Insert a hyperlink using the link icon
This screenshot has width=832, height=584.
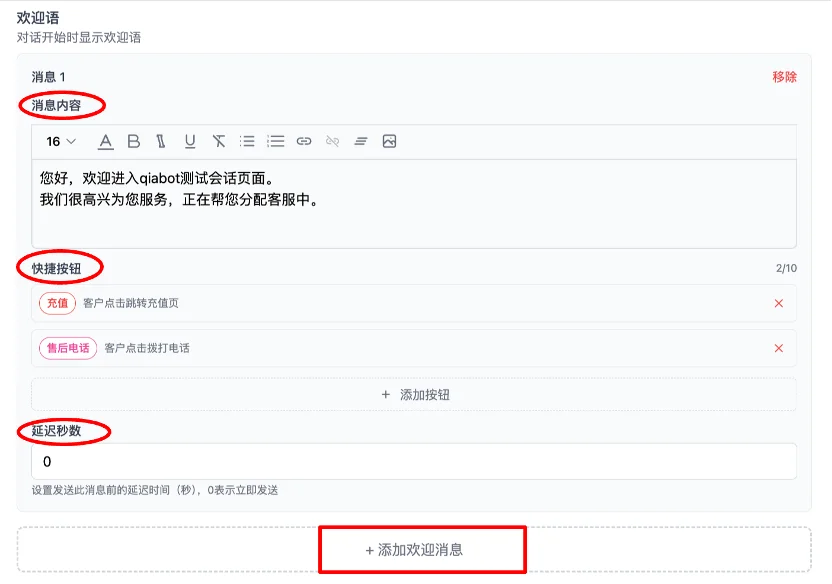click(x=304, y=141)
